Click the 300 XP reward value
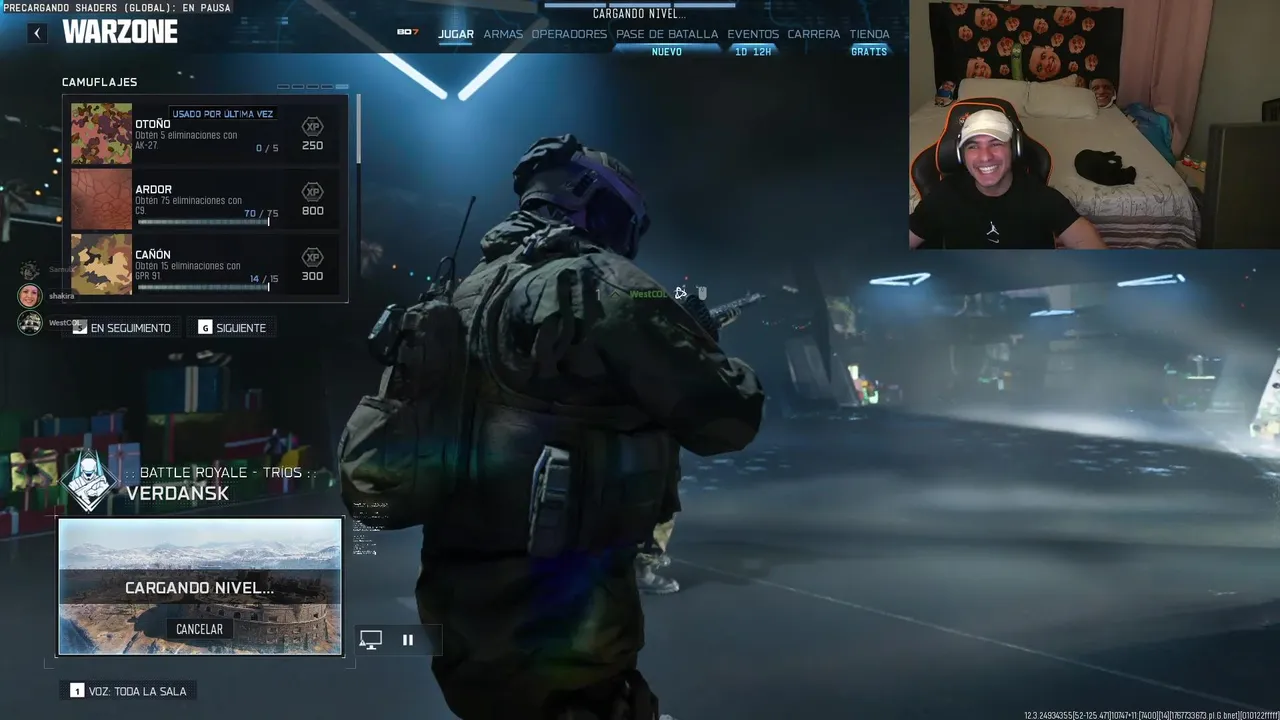Screen dimensions: 1280x720 [312, 276]
